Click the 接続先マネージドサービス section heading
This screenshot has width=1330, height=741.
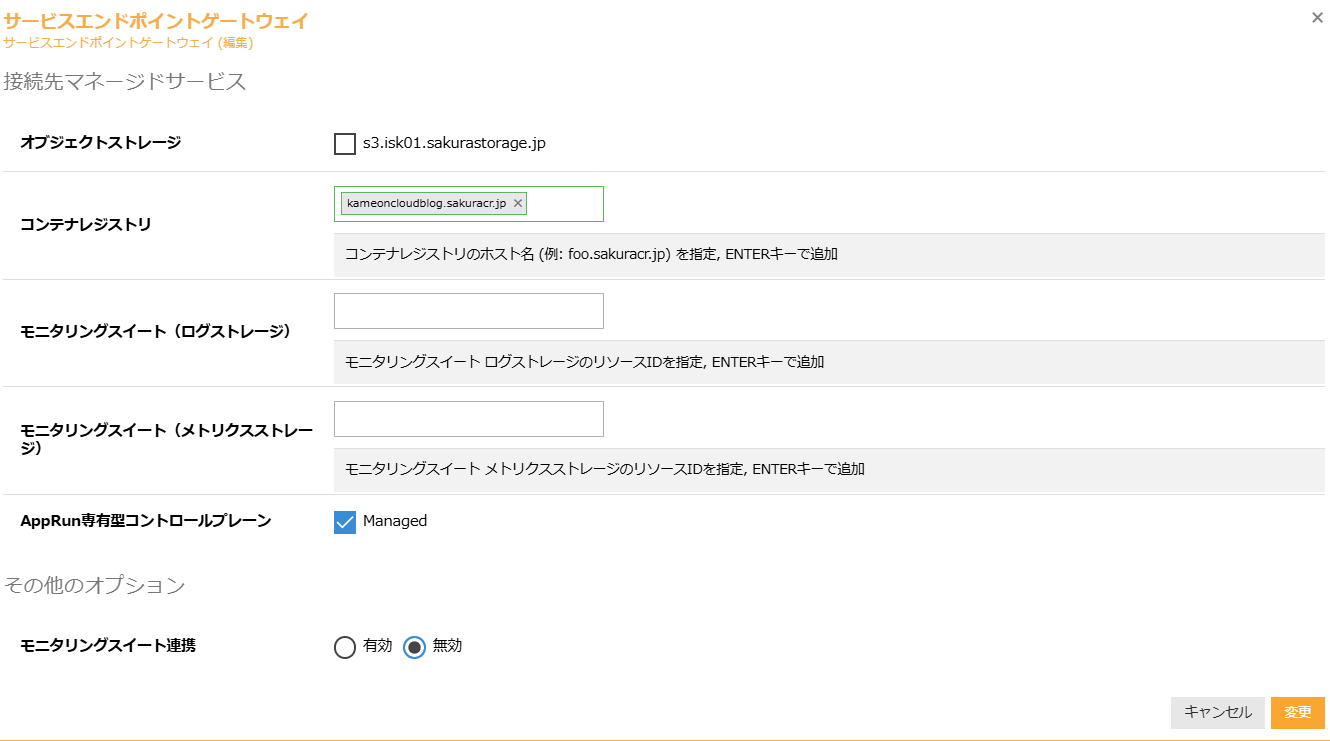tap(125, 82)
